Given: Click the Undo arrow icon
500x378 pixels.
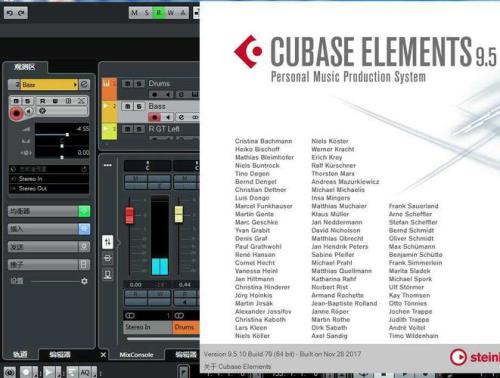Looking at the screenshot, I should click(x=10, y=13).
